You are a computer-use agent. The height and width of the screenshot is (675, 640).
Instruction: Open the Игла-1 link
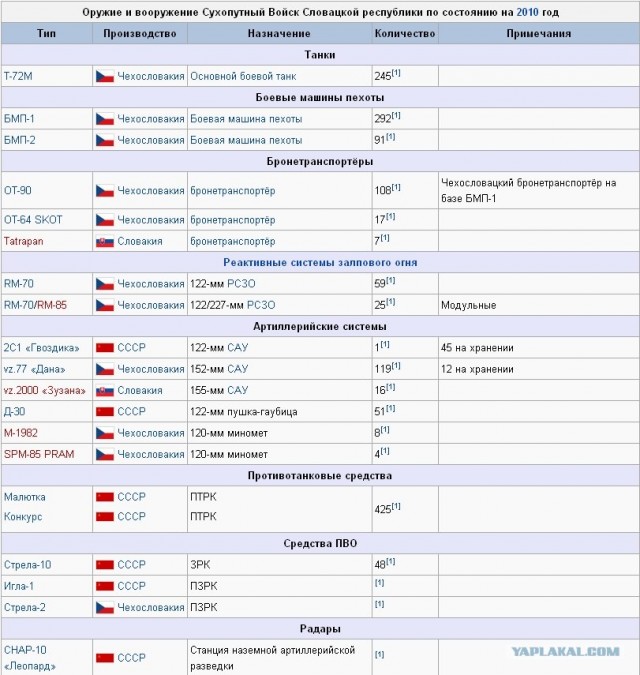(19, 586)
